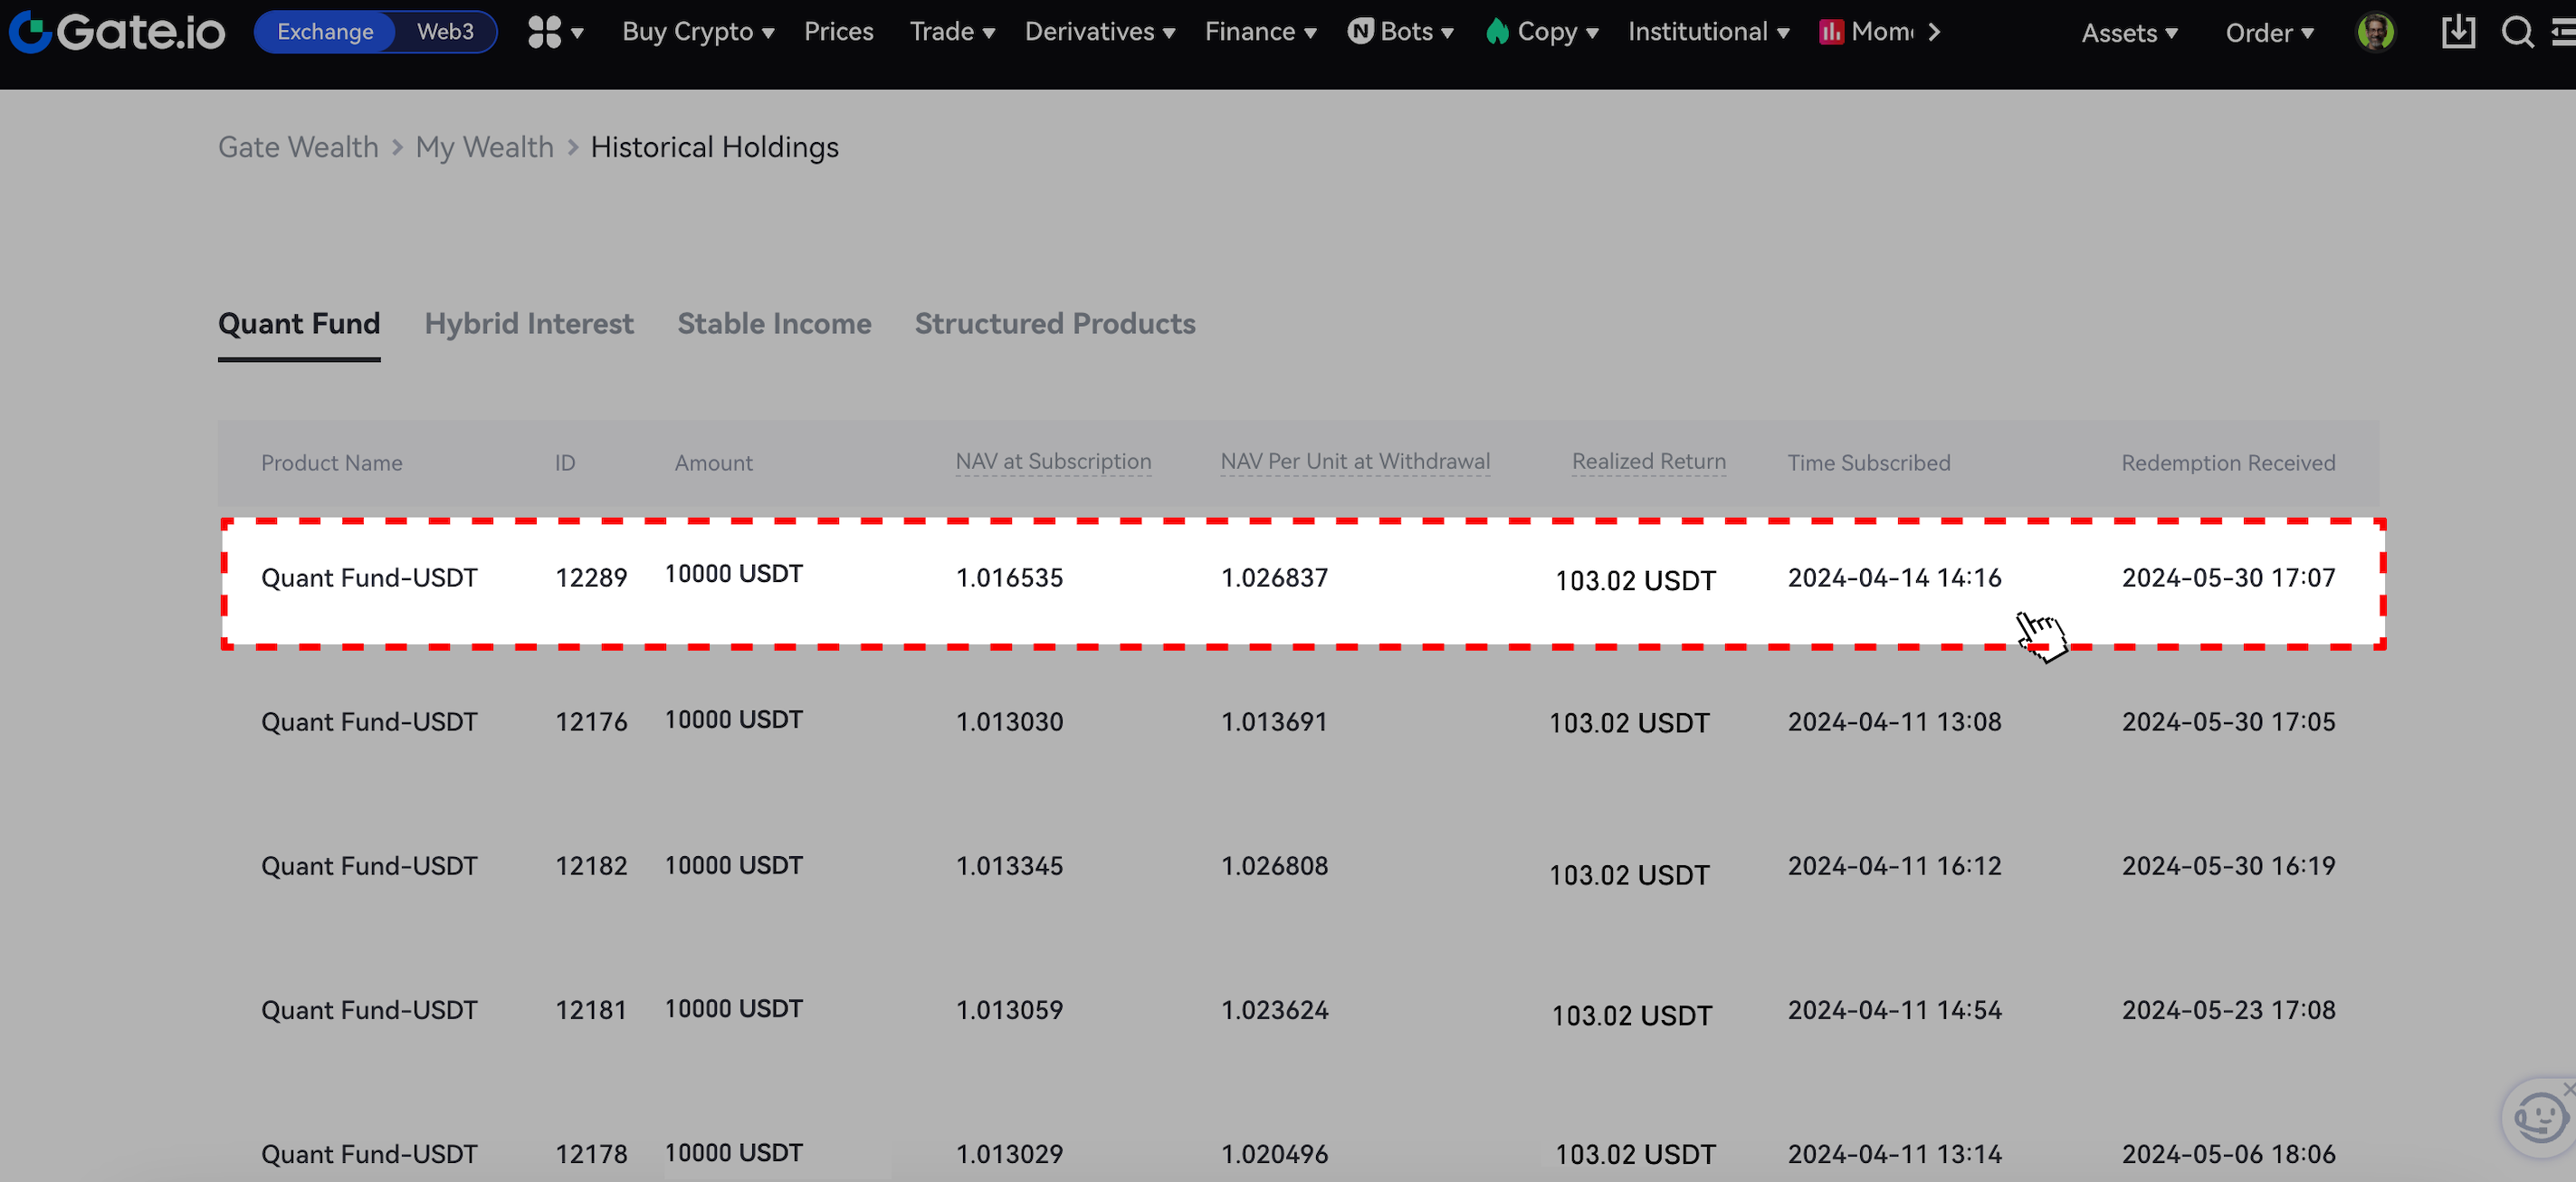The height and width of the screenshot is (1182, 2576).
Task: Switch to Web3 mode
Action: tap(445, 32)
